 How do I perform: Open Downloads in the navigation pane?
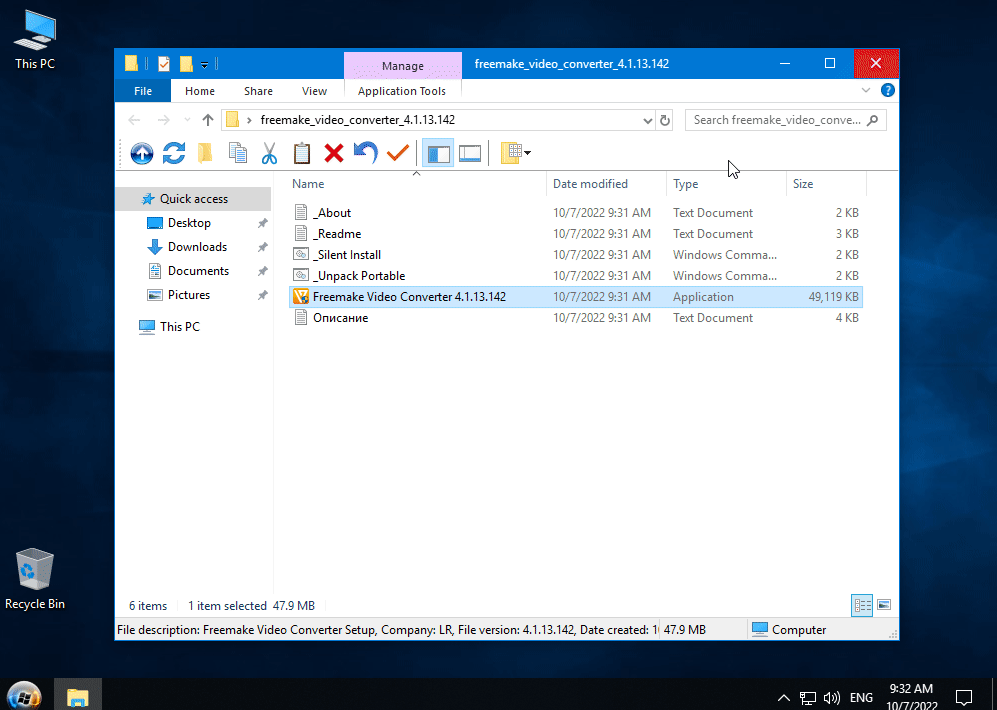click(197, 247)
